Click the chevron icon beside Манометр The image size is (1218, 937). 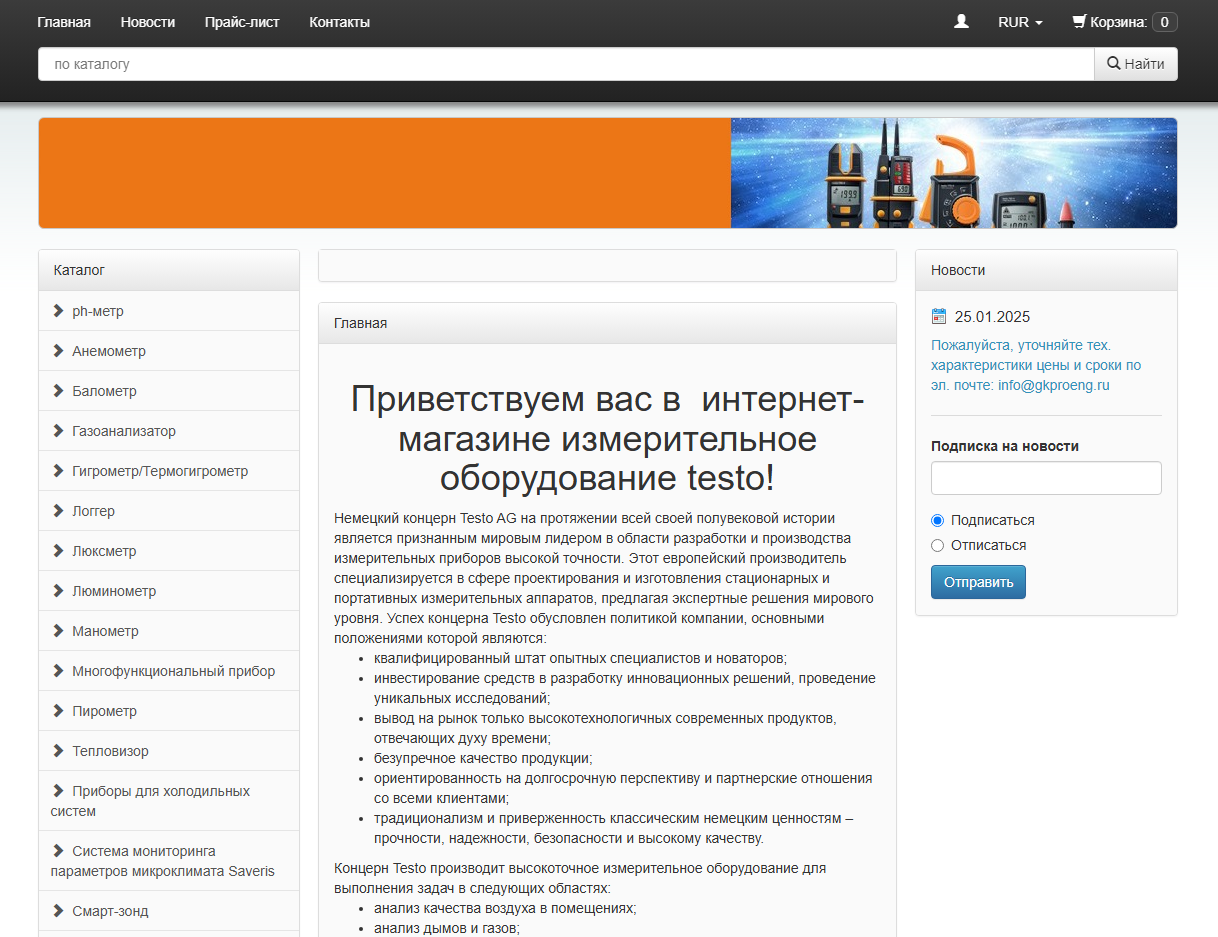tap(58, 631)
